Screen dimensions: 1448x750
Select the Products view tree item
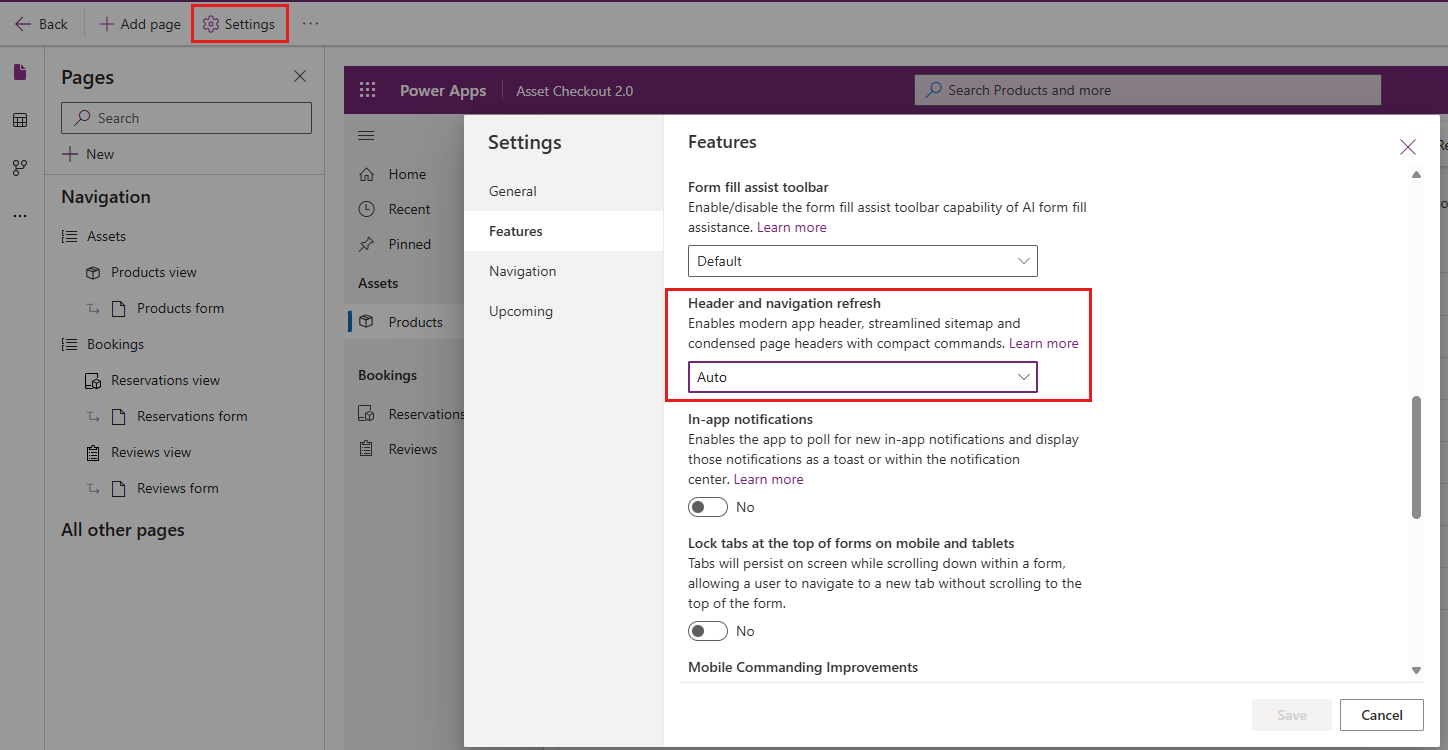(154, 272)
